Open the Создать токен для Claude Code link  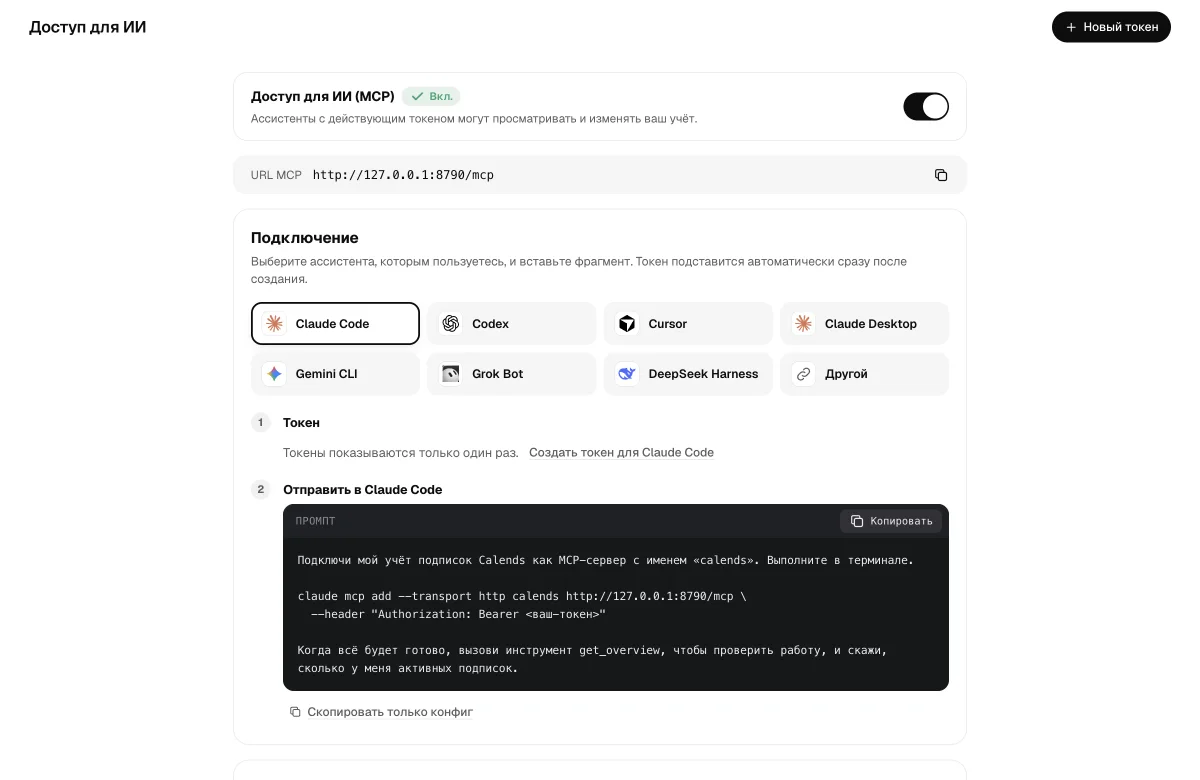621,452
